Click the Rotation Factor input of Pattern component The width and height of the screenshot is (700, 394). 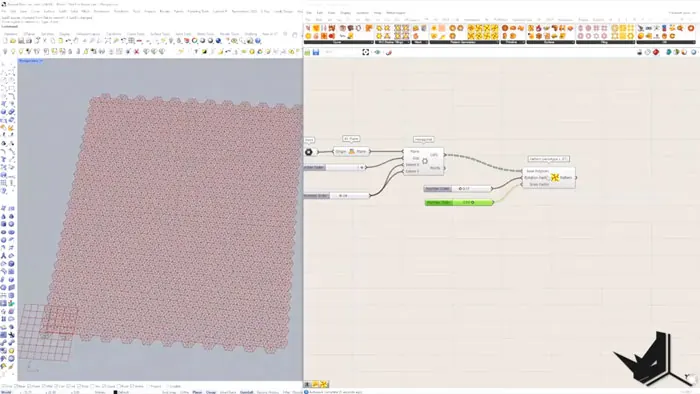536,178
